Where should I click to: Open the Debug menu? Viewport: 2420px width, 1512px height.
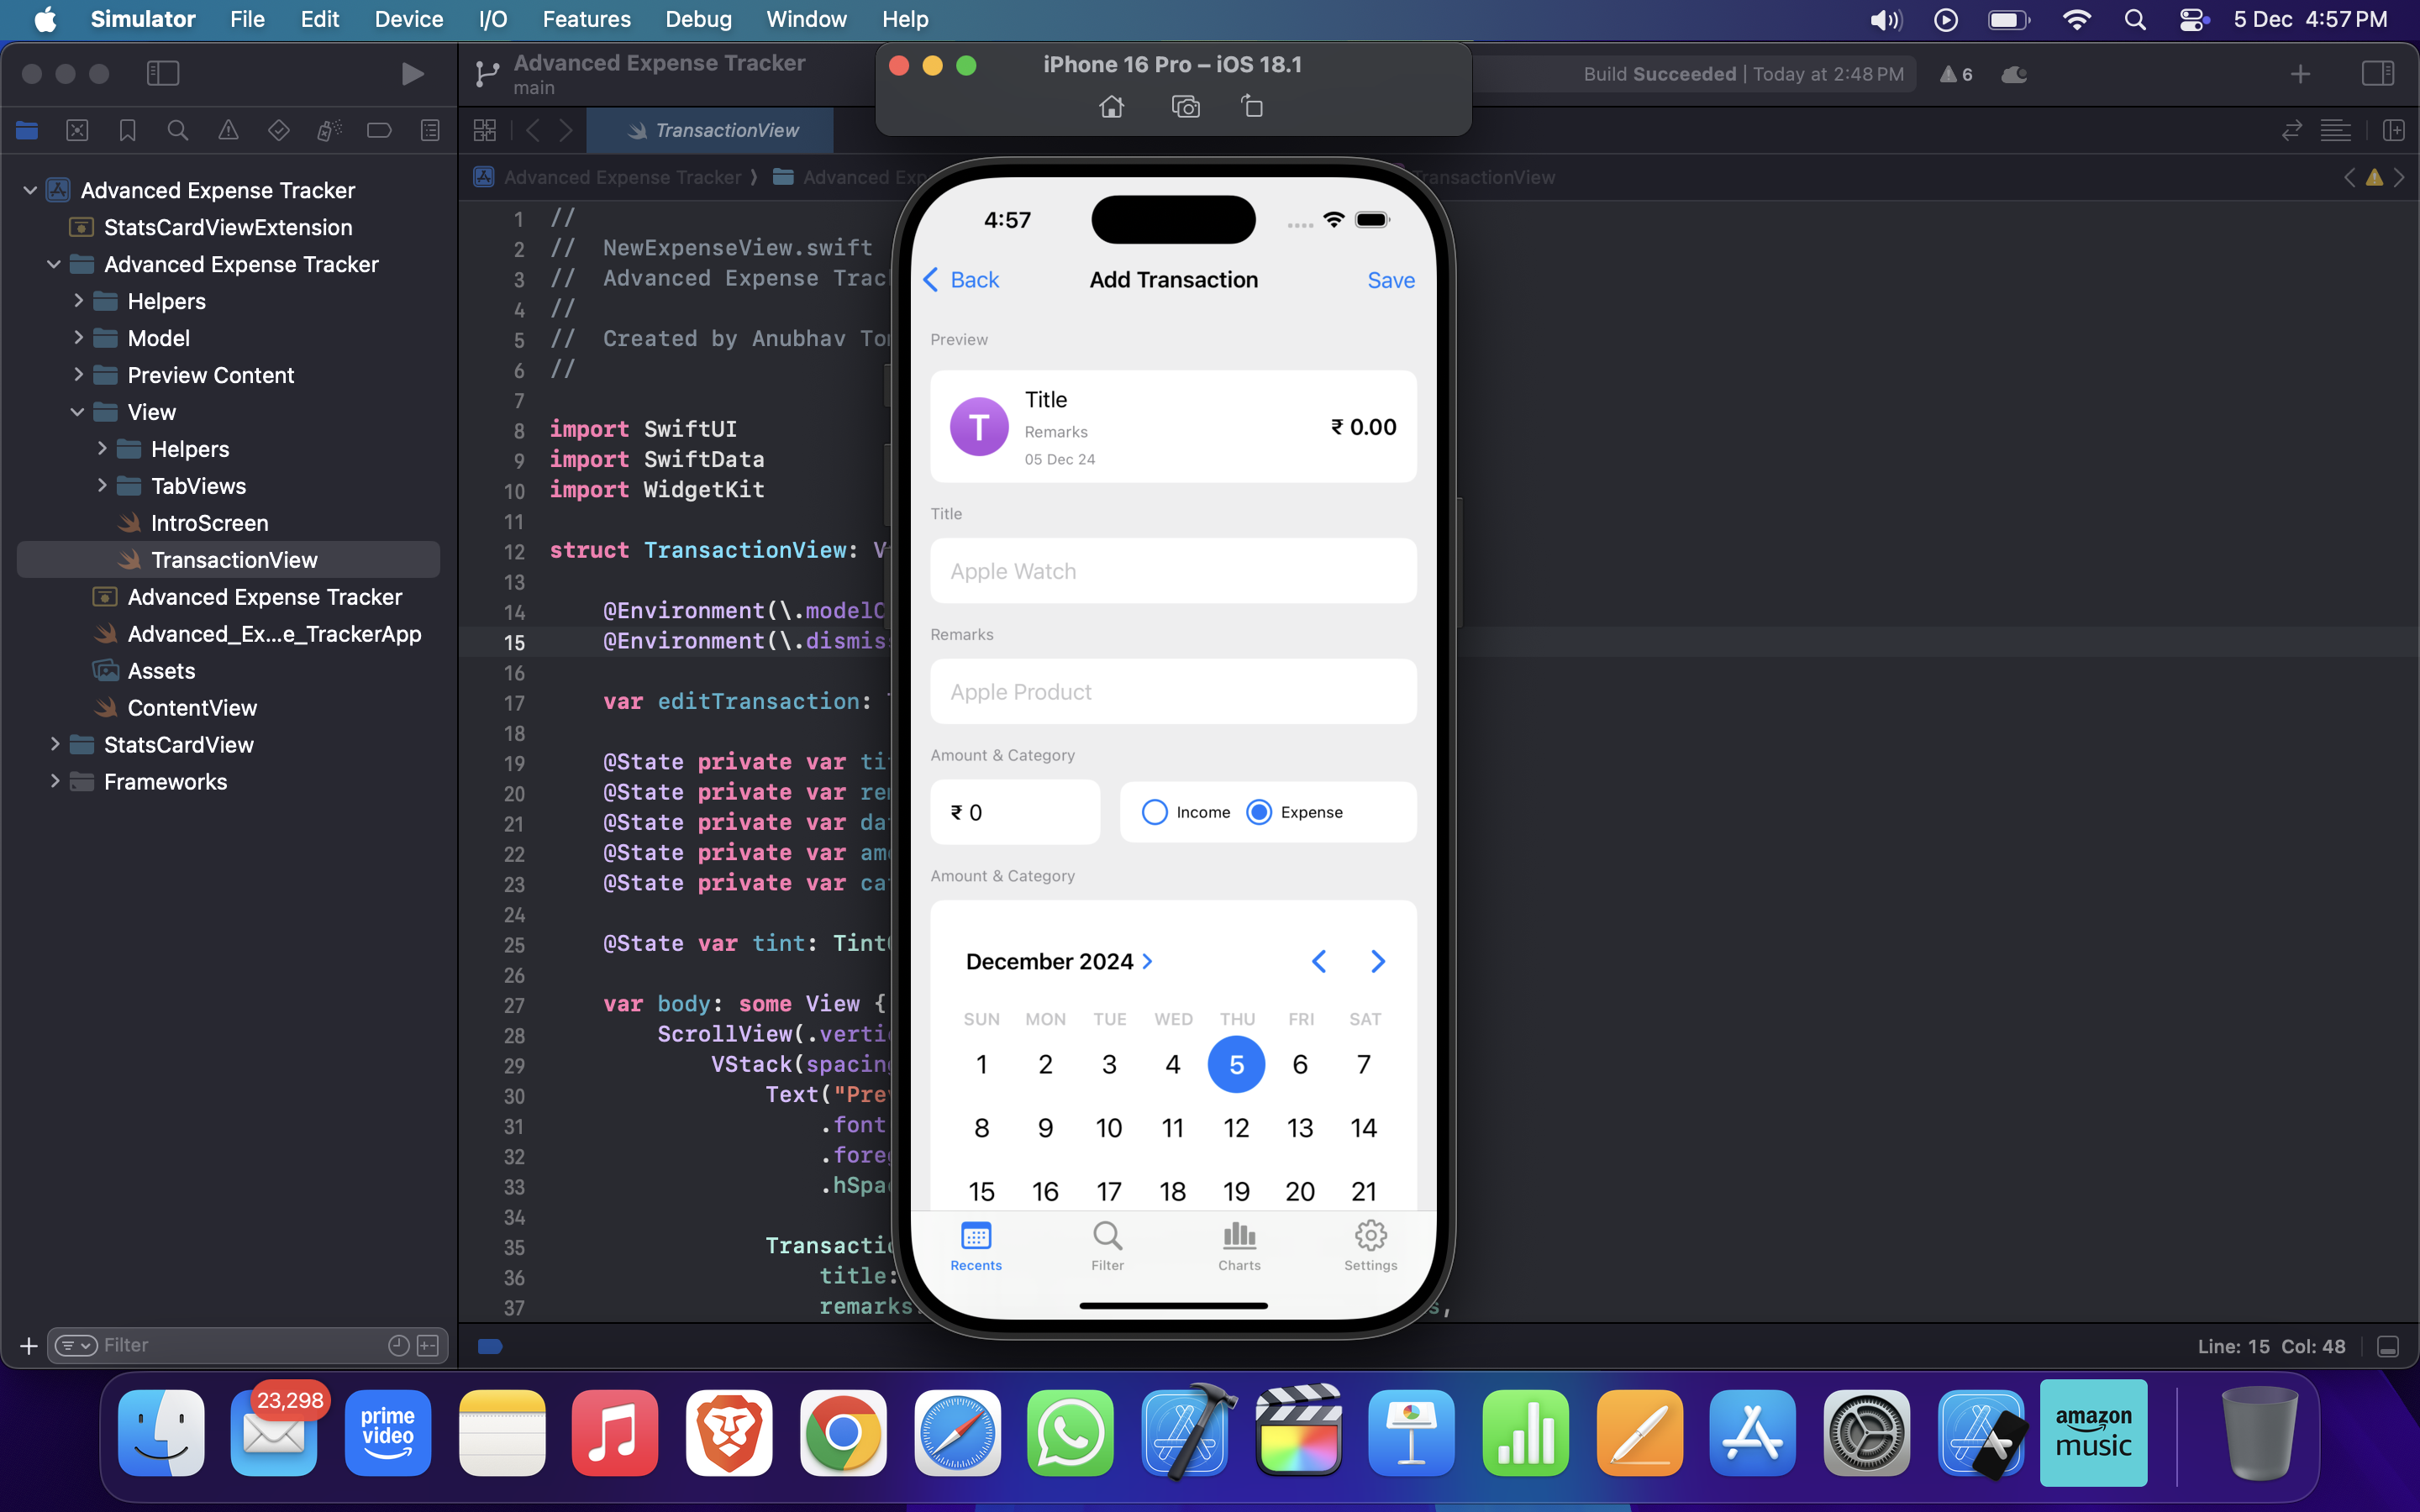(698, 19)
